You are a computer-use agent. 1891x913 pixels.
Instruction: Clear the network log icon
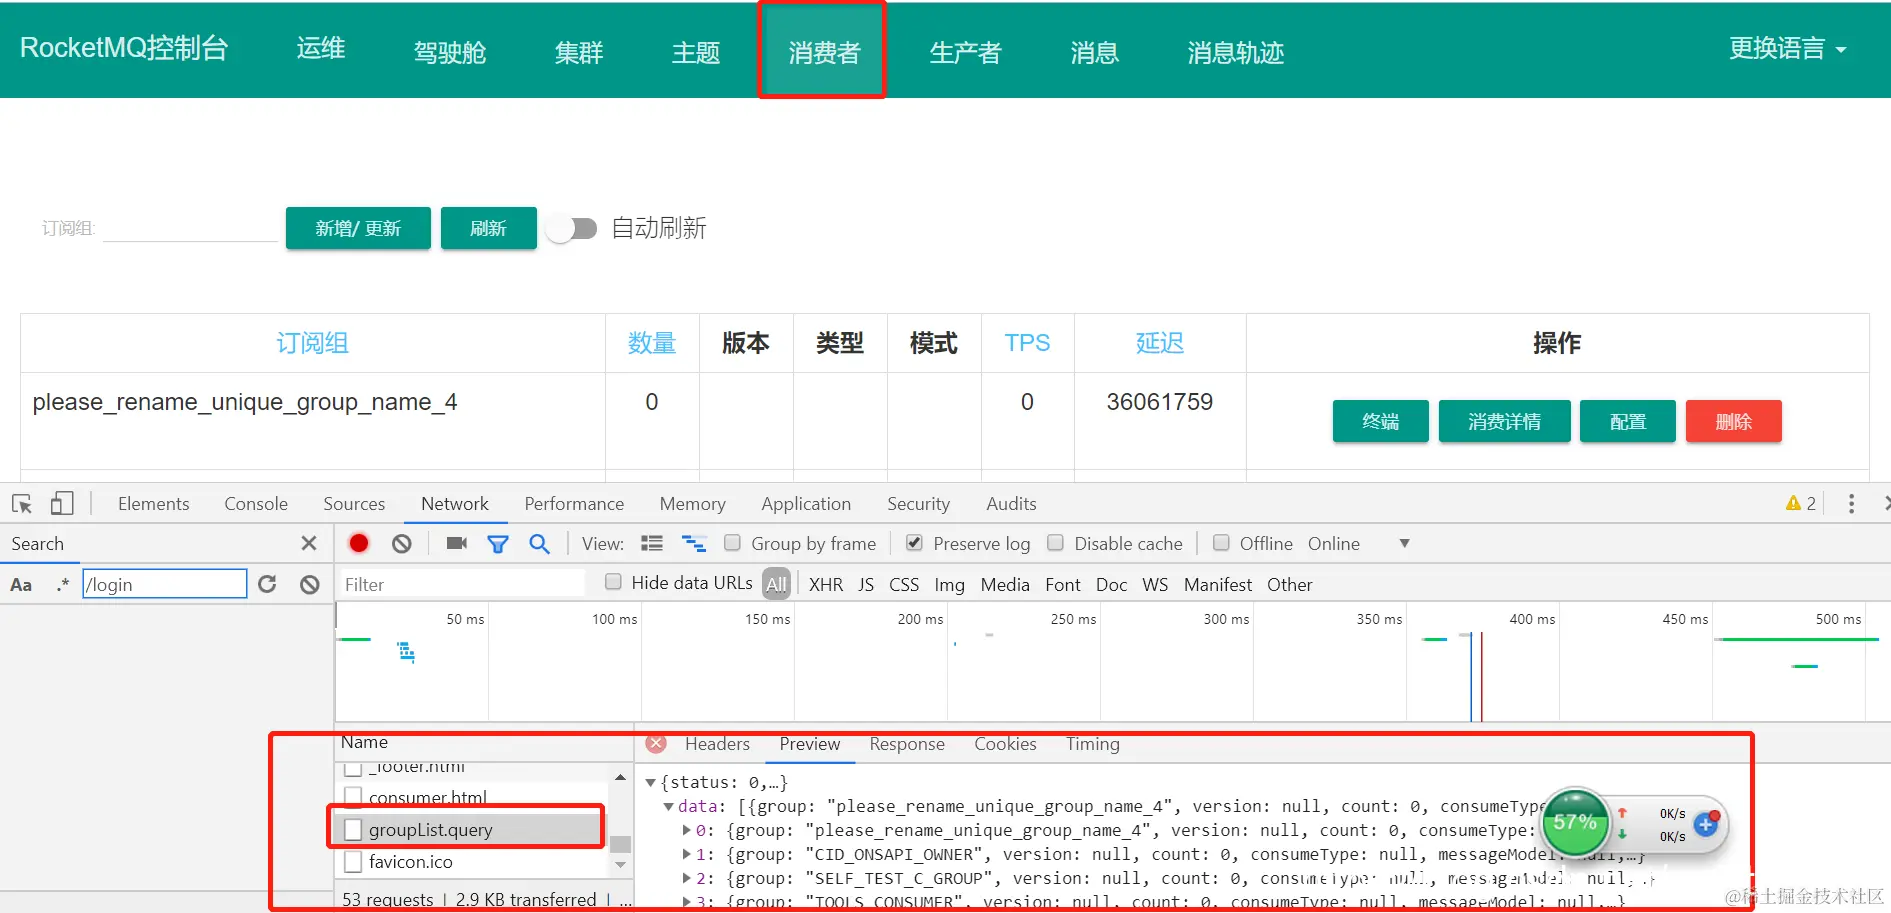[x=402, y=544]
